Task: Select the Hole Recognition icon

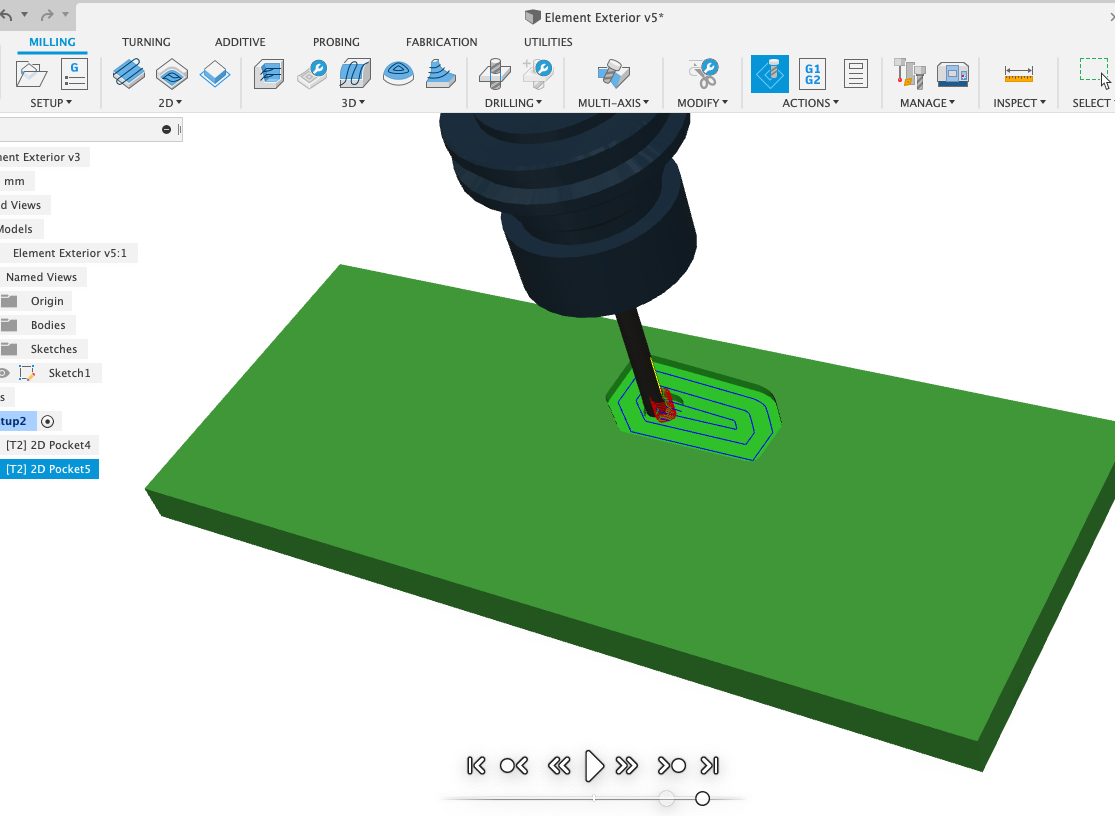Action: [x=538, y=74]
